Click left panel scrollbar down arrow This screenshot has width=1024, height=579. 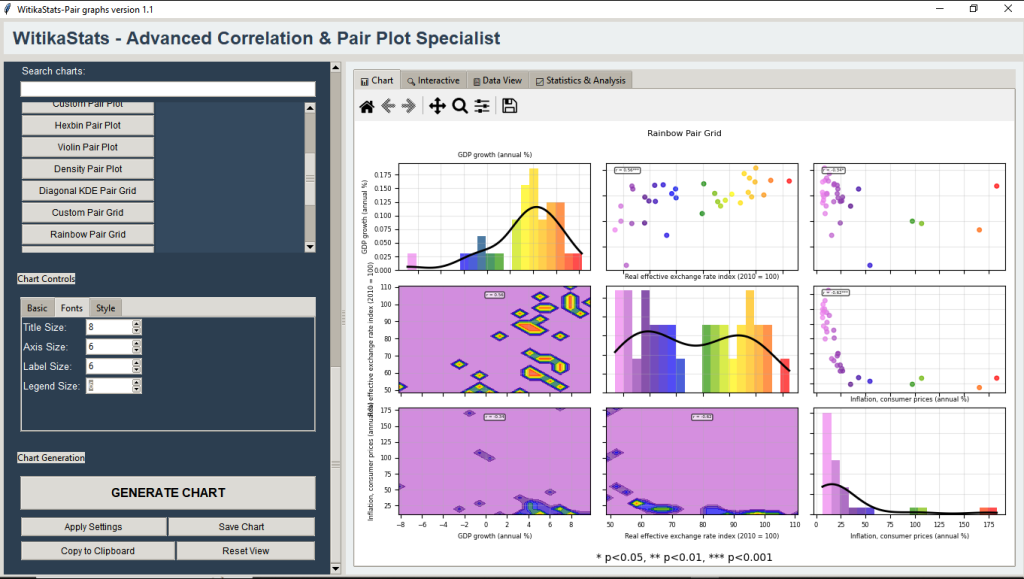336,569
